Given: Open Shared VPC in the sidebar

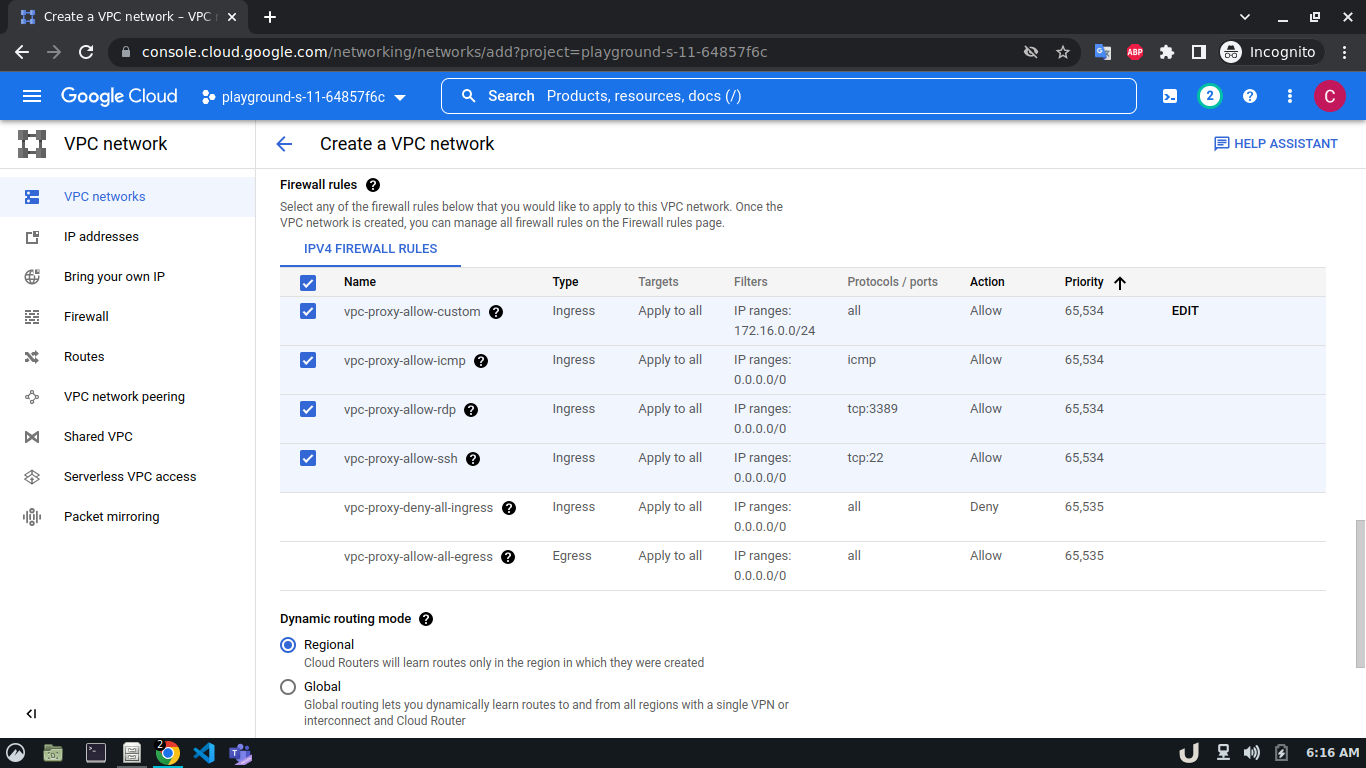Looking at the screenshot, I should 127,437.
